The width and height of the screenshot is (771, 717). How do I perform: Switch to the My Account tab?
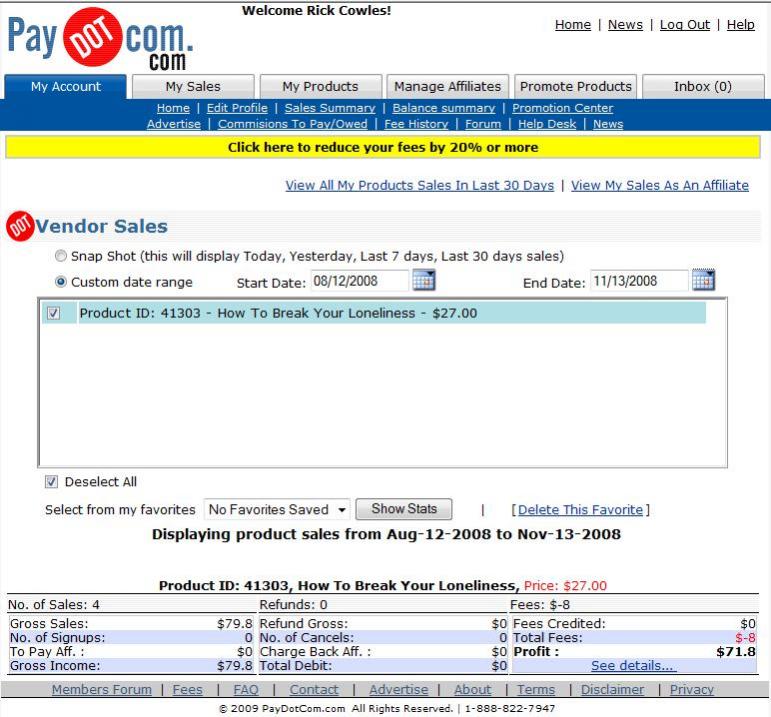[x=65, y=87]
